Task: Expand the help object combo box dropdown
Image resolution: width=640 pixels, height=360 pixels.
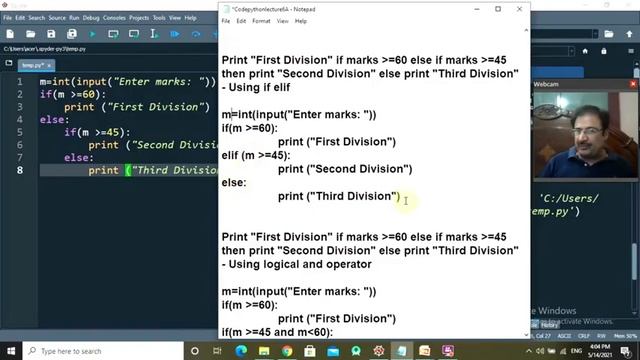Action: (571, 51)
